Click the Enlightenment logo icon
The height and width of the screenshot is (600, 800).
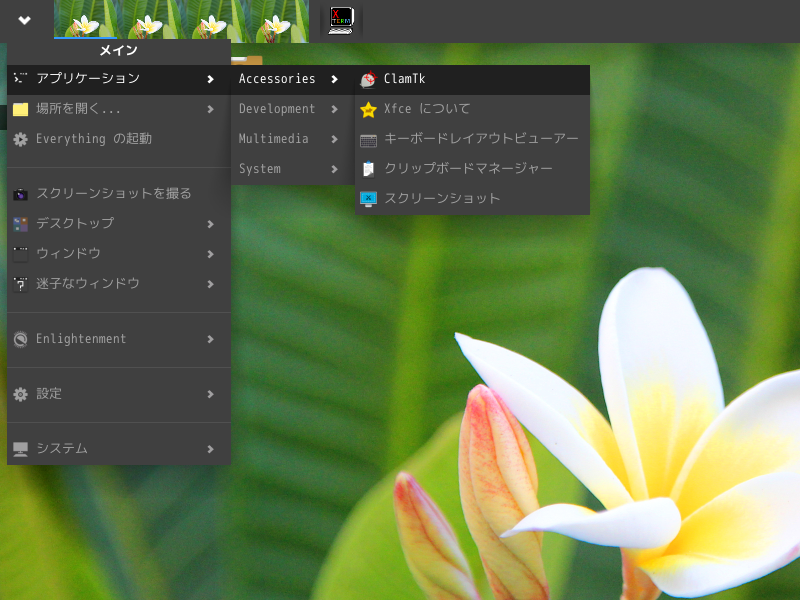[20, 339]
